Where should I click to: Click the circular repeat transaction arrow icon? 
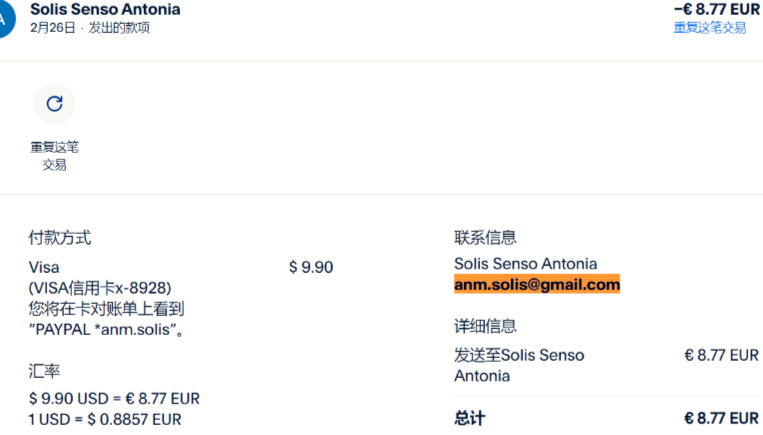click(x=54, y=103)
